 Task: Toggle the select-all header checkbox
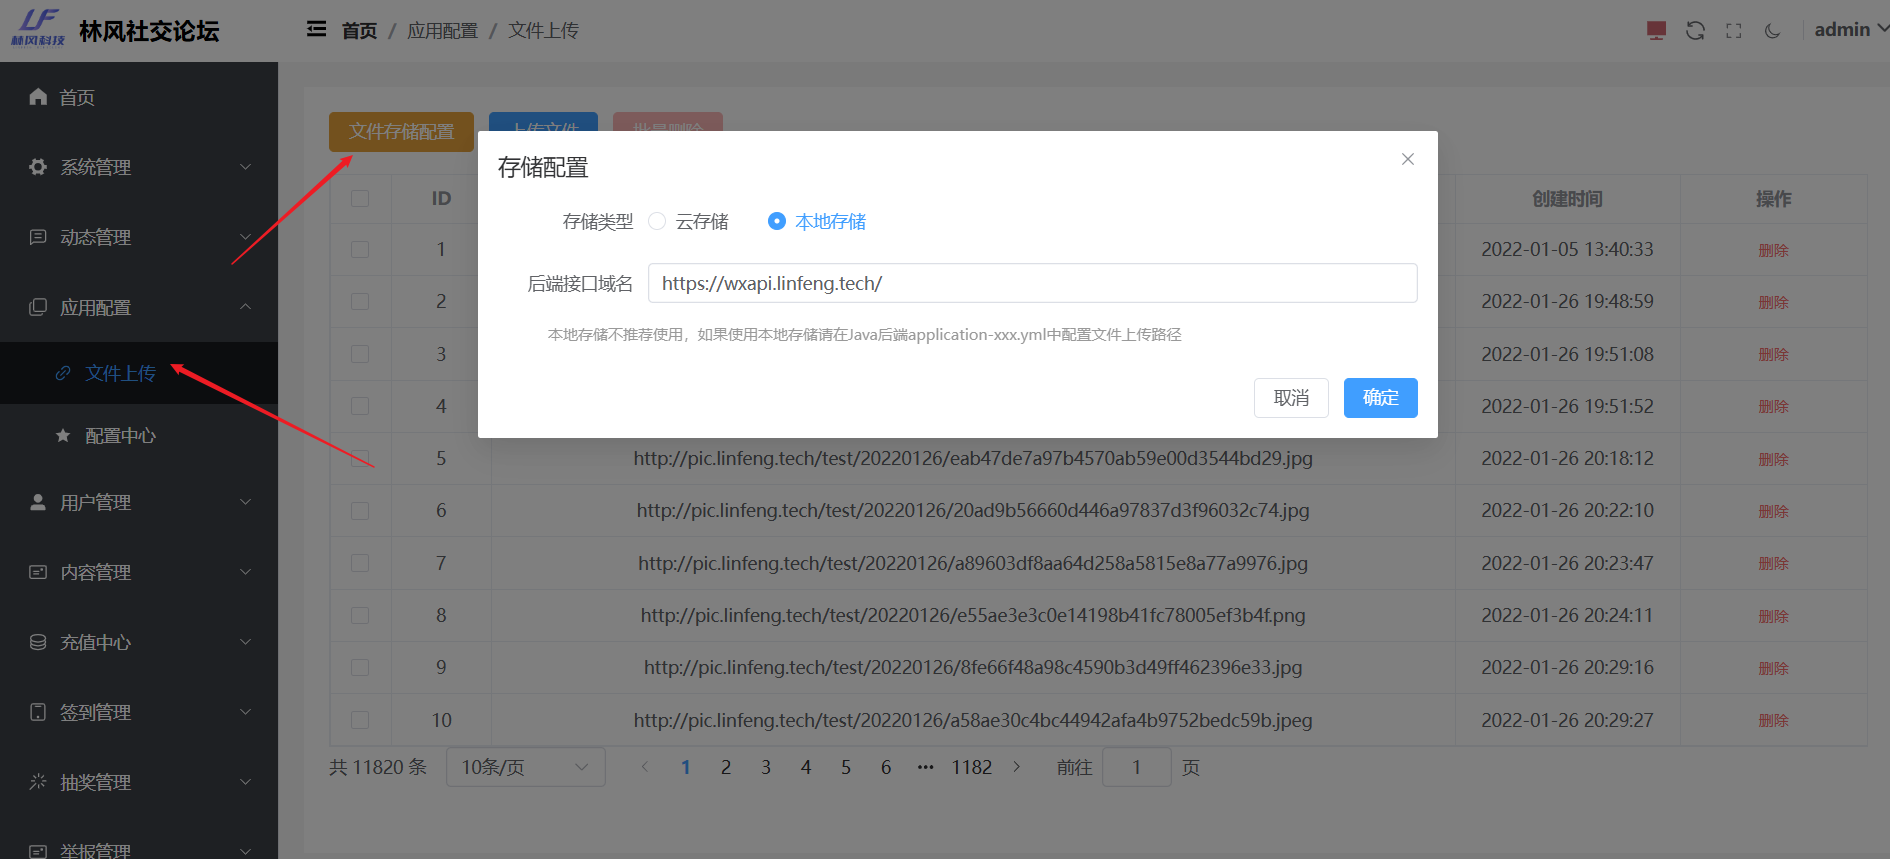[360, 198]
